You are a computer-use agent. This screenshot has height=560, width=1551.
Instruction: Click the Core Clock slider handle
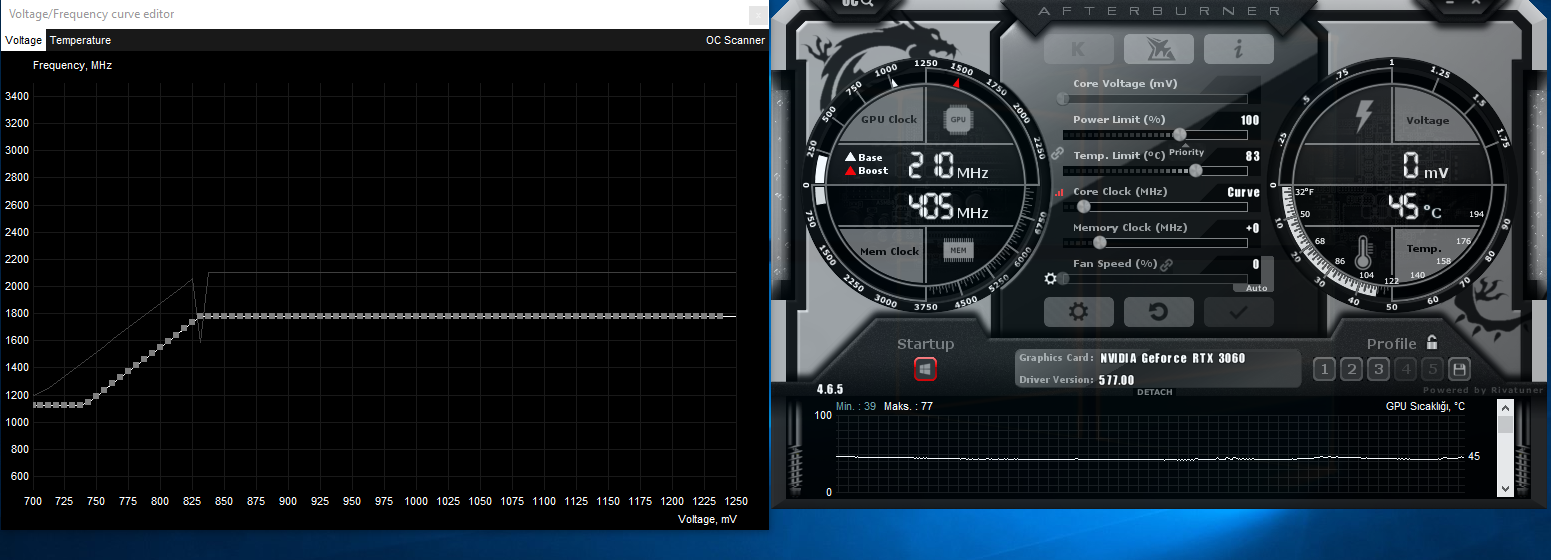[x=1083, y=206]
